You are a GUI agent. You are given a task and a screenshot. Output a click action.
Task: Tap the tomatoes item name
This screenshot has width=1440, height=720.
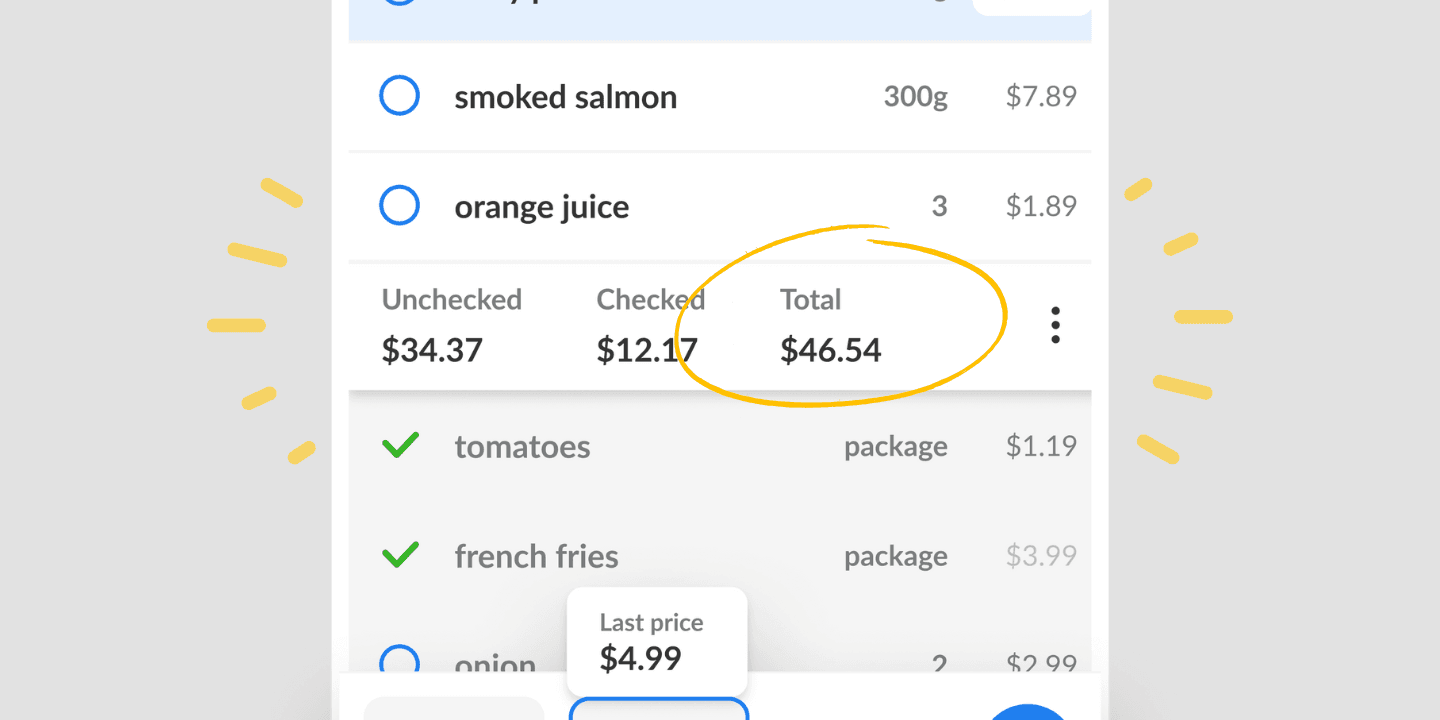click(522, 446)
